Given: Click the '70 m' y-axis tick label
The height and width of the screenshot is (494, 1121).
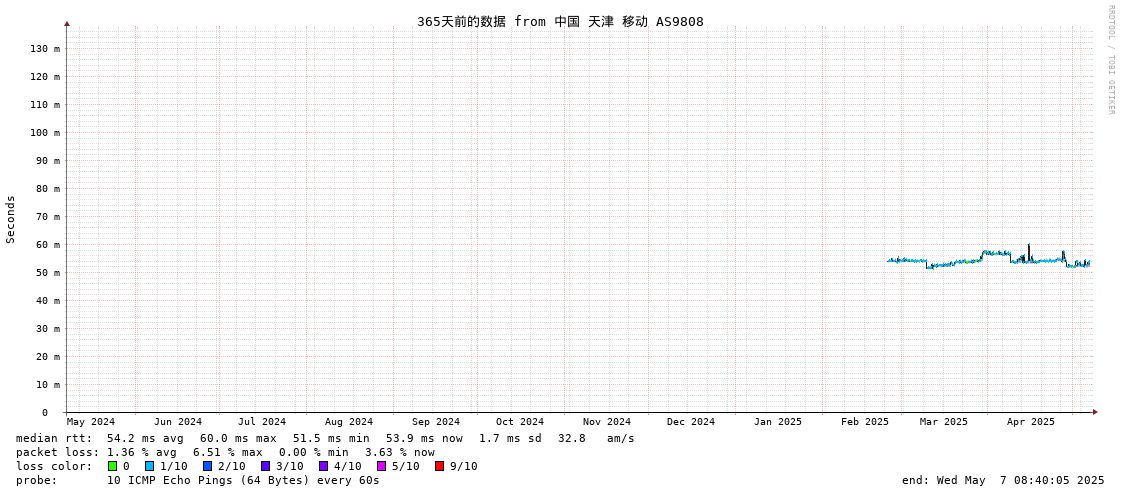Looking at the screenshot, I should (48, 217).
